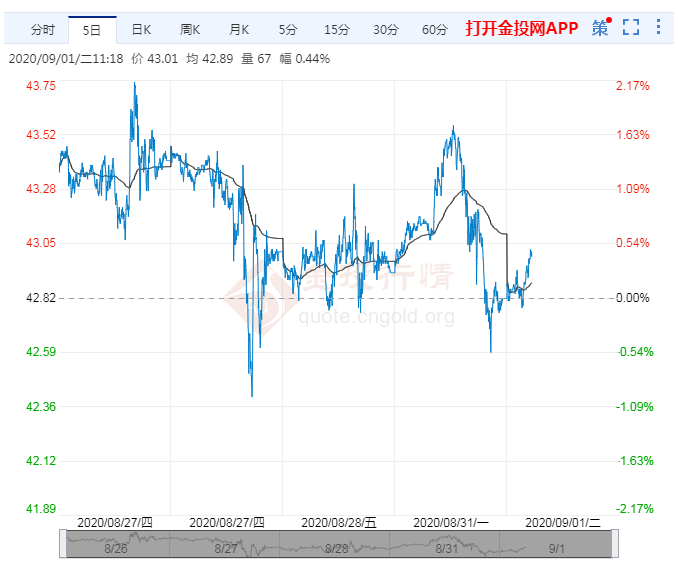Viewport: 678px width, 562px height.
Task: Click the -0.54% percentage label
Action: tap(635, 352)
